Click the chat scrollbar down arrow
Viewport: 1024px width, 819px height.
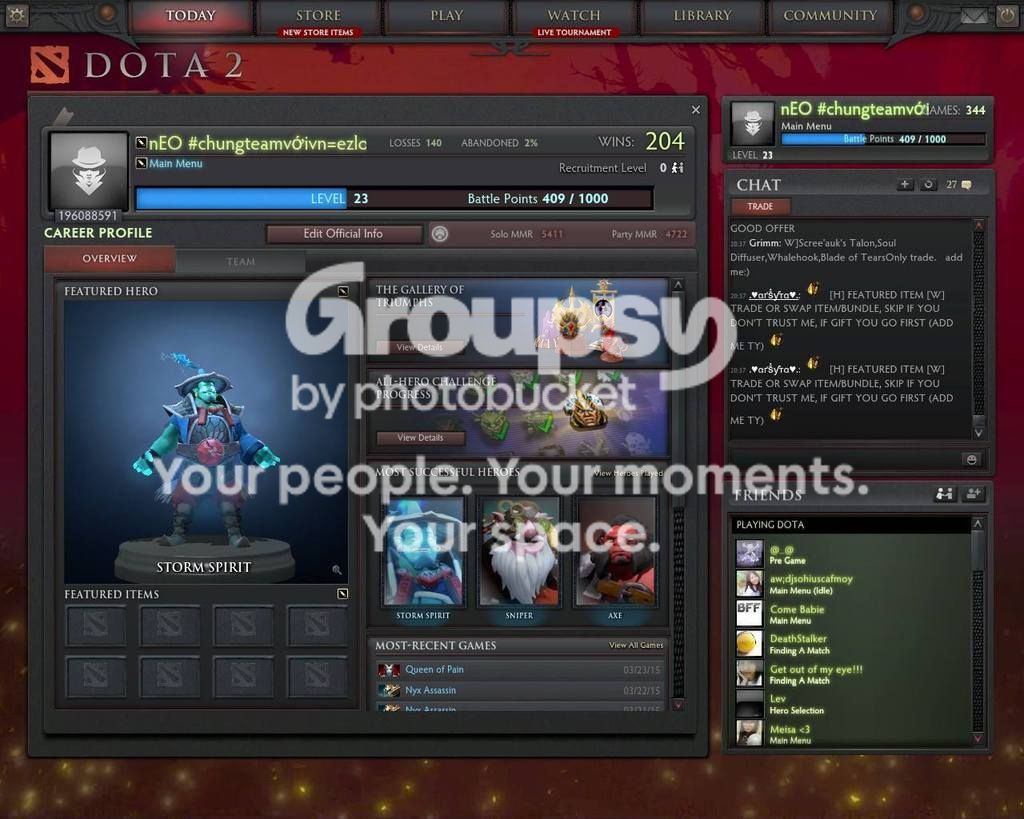[978, 432]
